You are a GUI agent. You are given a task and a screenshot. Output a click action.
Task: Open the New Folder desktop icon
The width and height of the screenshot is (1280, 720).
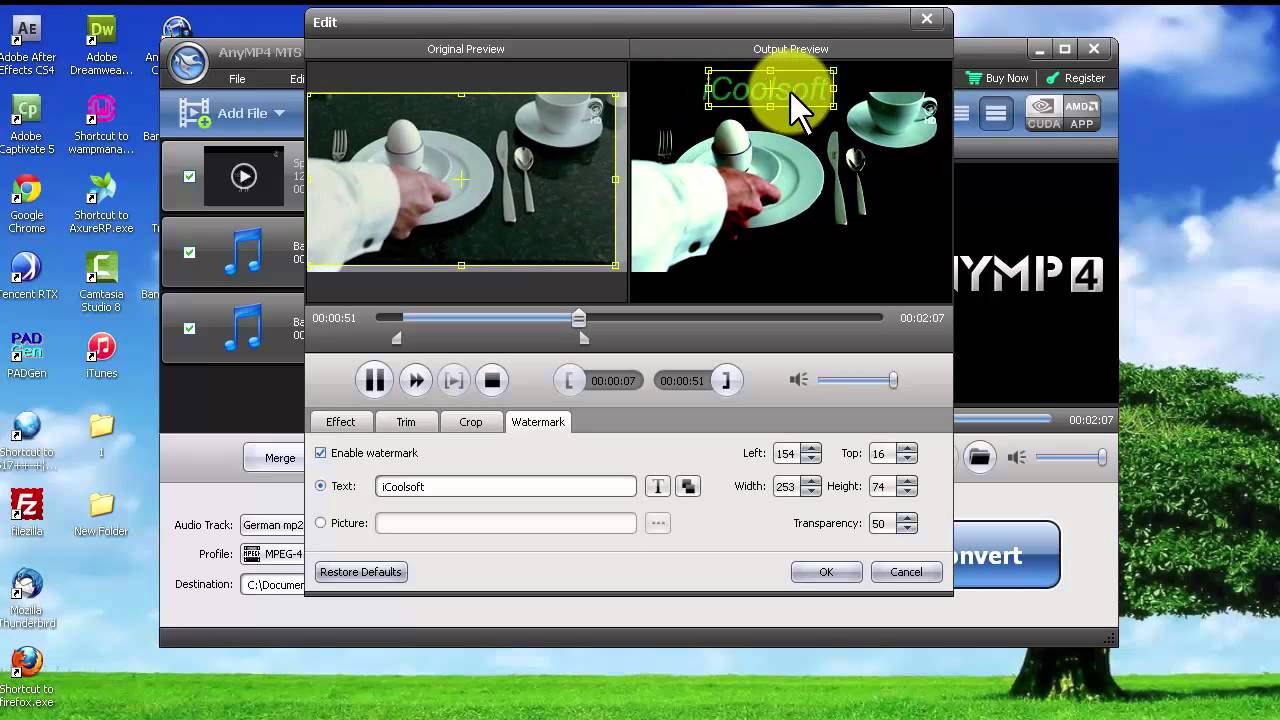click(x=101, y=512)
